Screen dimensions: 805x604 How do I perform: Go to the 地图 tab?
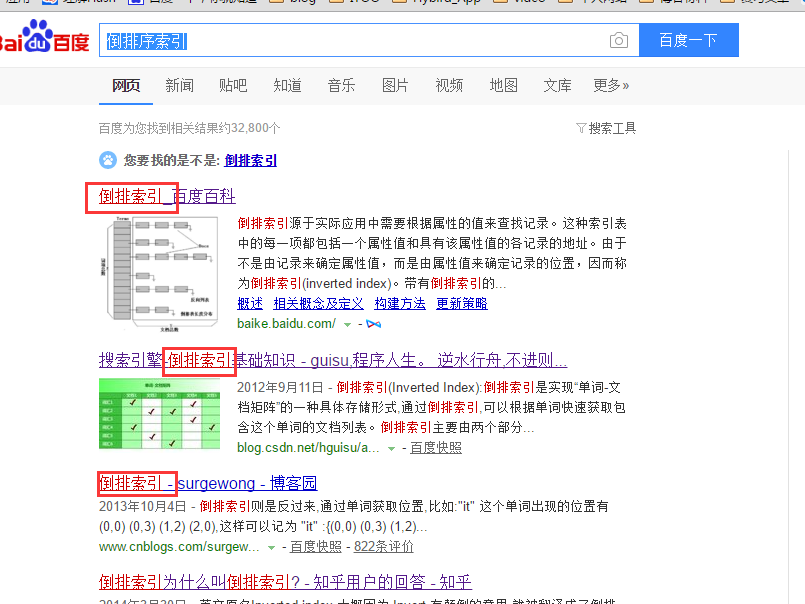tap(504, 85)
